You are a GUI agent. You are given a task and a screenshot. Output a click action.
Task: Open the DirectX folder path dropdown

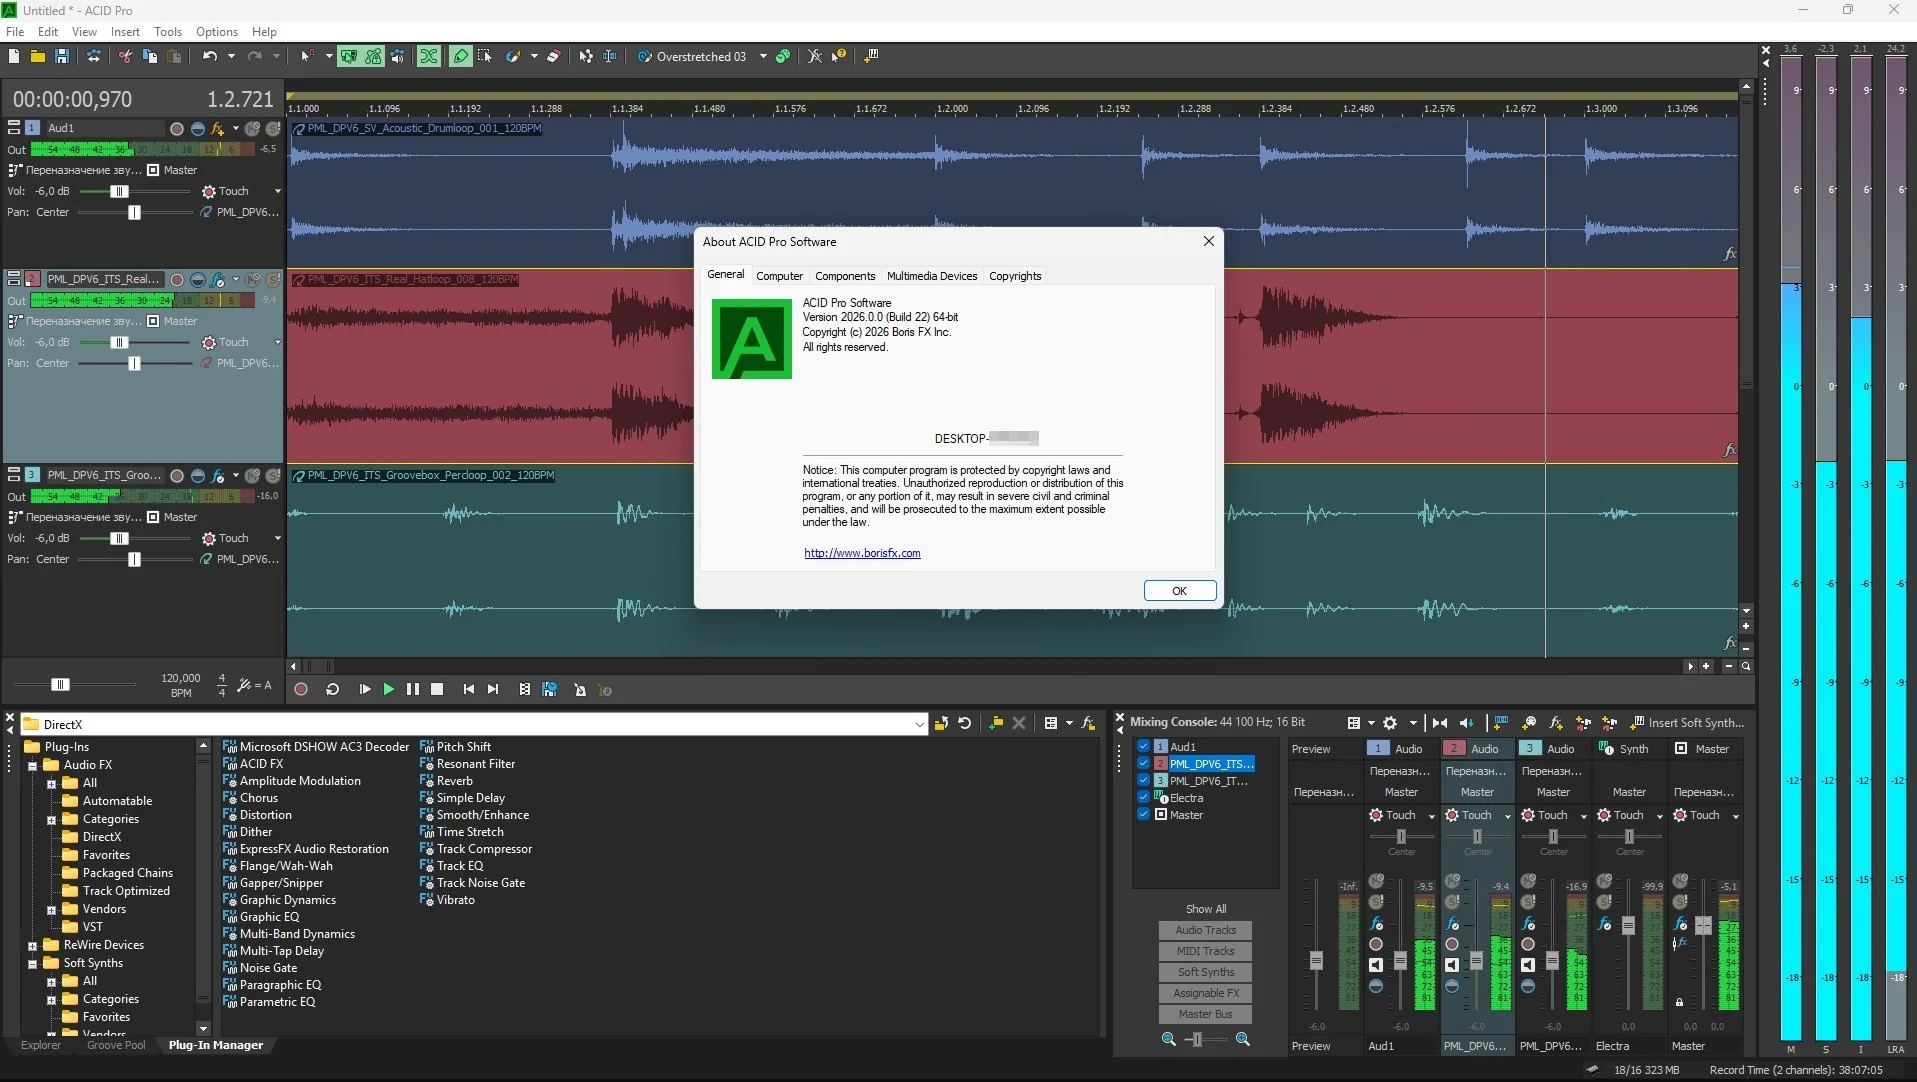click(919, 724)
